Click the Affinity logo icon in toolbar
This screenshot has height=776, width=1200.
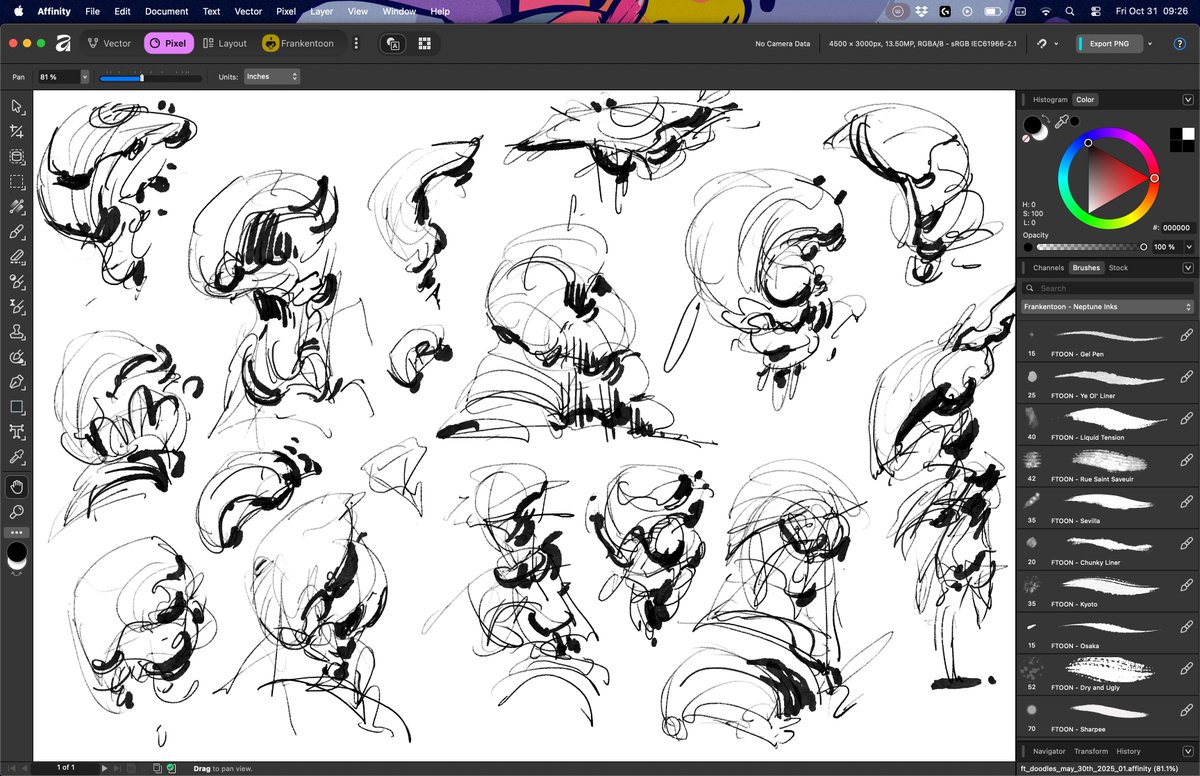coord(63,43)
